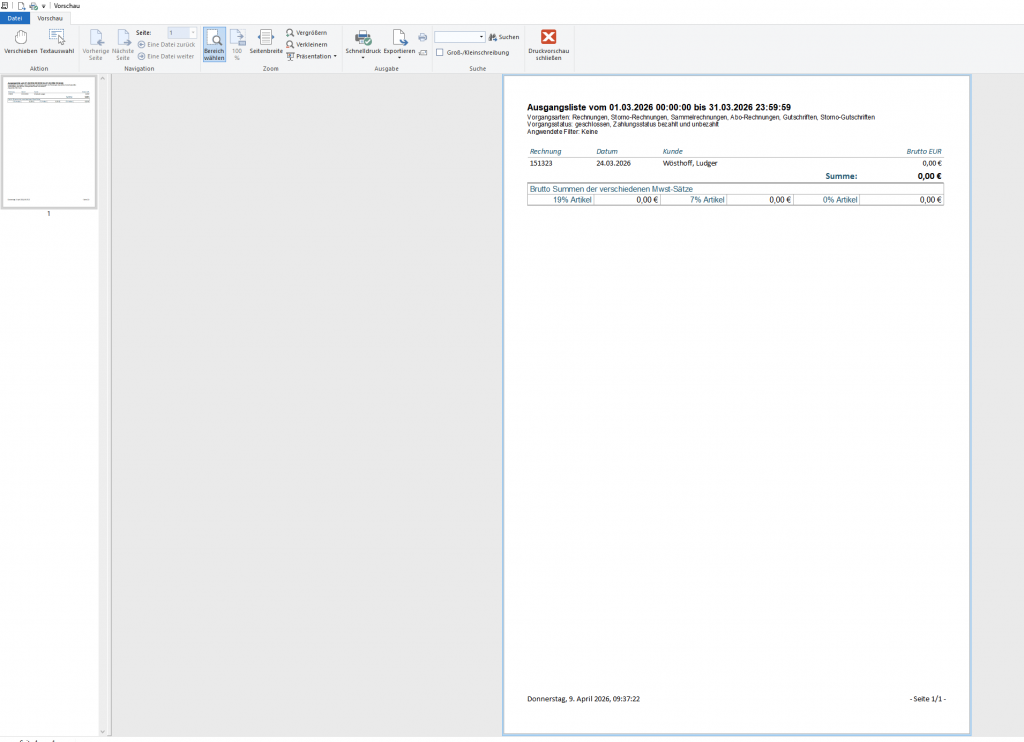Click the small printer icon beside Exportieren
Image resolution: width=1024 pixels, height=742 pixels.
[x=422, y=37]
